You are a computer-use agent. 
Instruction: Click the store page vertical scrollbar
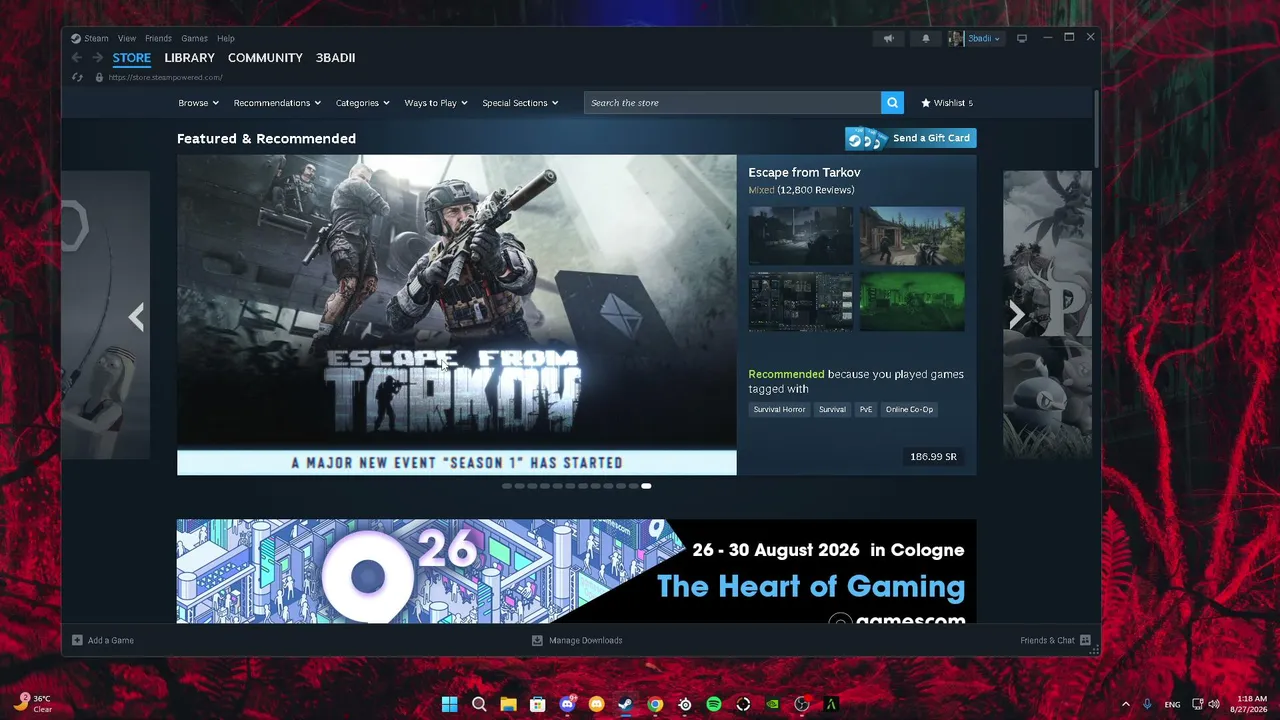coord(1097,130)
